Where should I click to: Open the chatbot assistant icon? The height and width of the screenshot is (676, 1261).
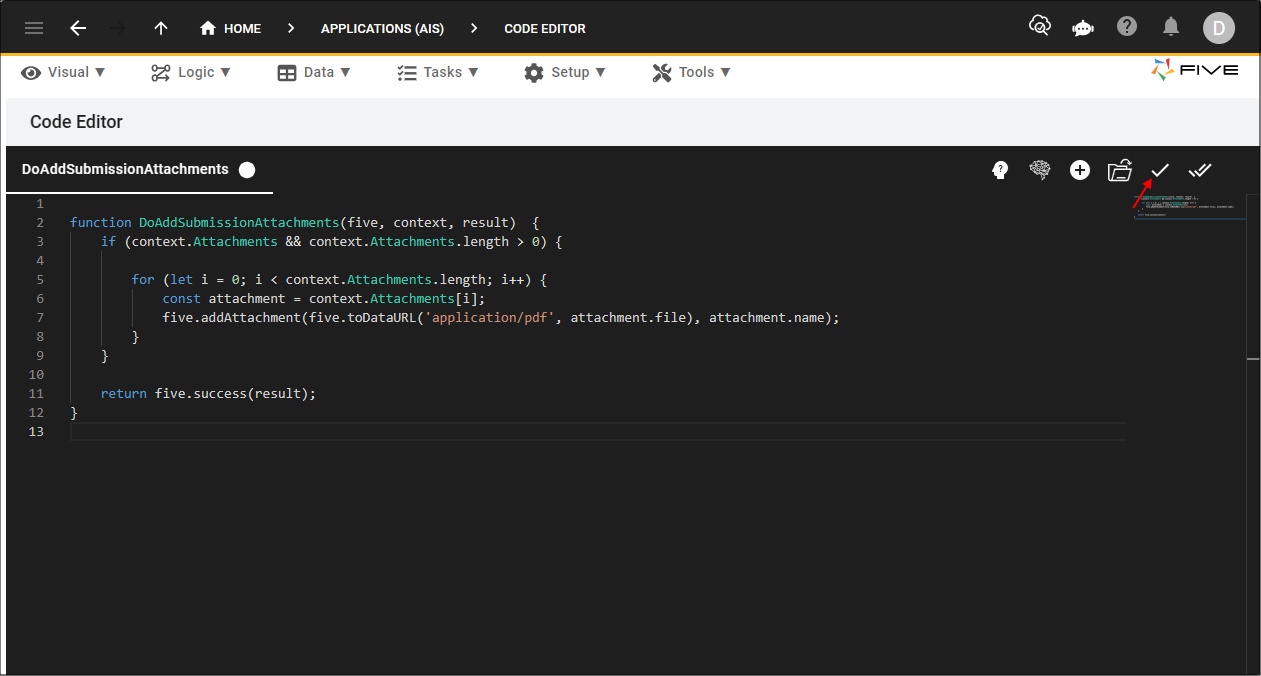pos(1082,28)
